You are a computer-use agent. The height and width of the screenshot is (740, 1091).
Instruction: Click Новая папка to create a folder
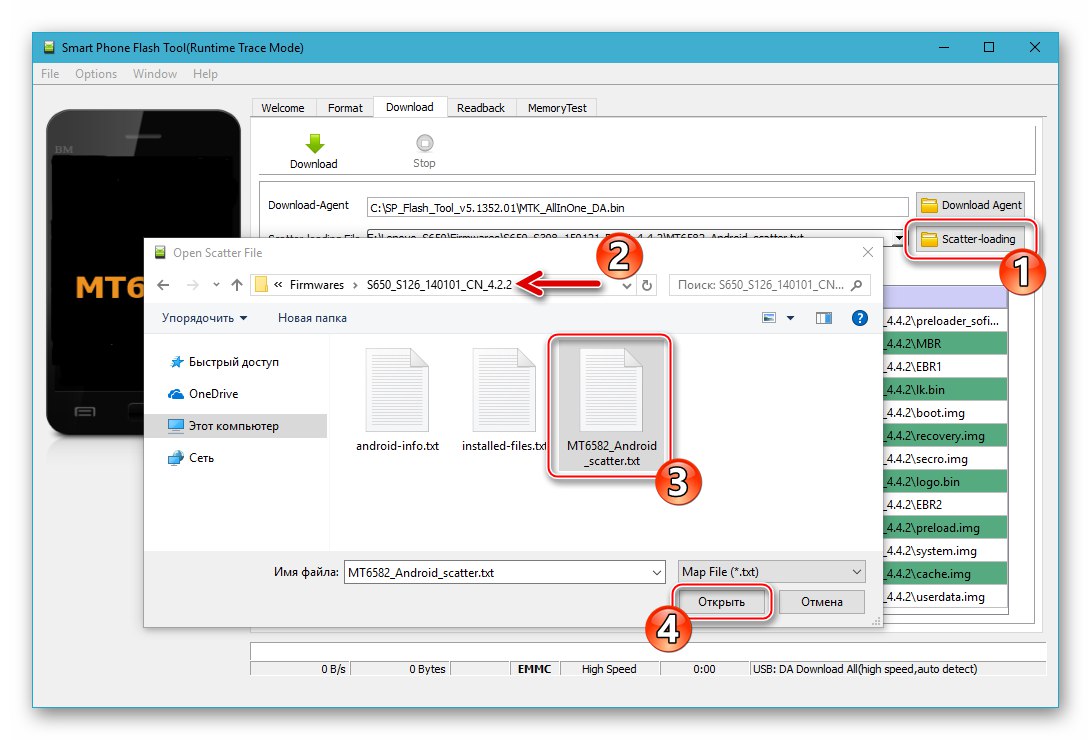312,318
